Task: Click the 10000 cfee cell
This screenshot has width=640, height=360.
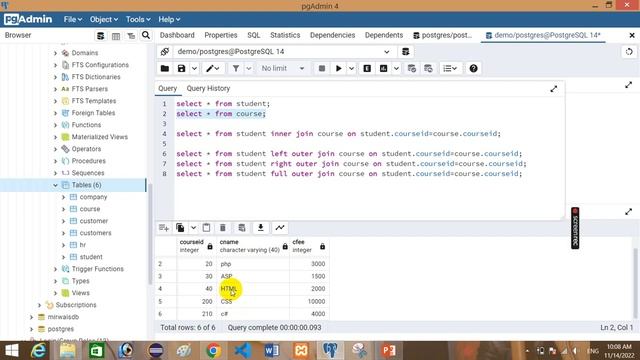Action: 309,302
